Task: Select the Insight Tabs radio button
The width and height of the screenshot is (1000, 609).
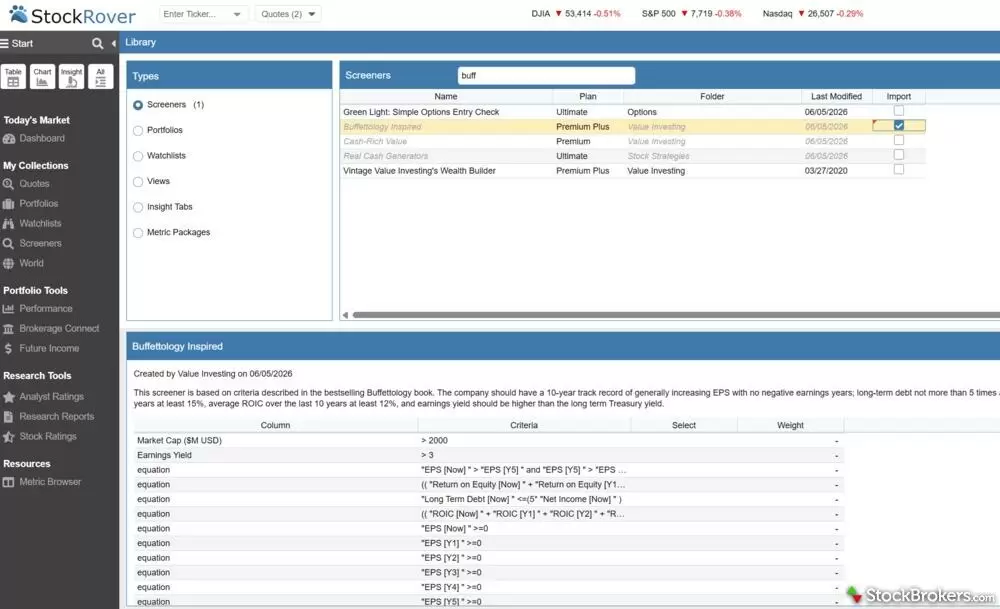Action: (x=138, y=207)
